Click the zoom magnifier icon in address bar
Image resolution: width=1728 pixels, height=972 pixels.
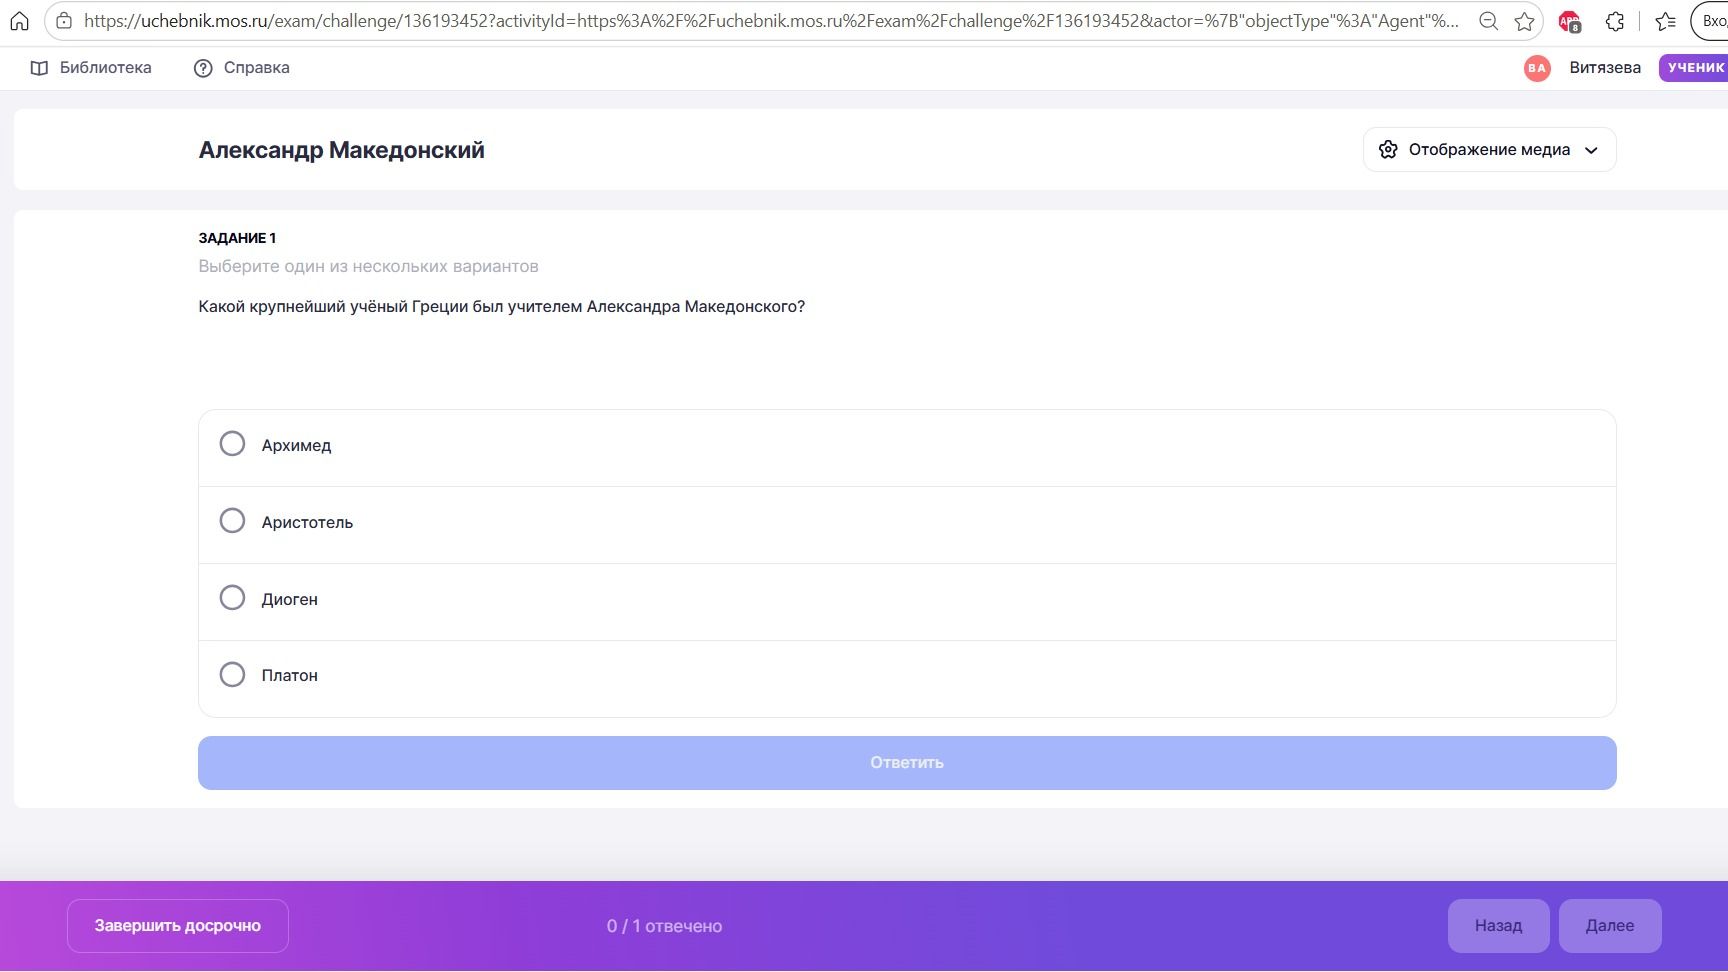point(1488,21)
